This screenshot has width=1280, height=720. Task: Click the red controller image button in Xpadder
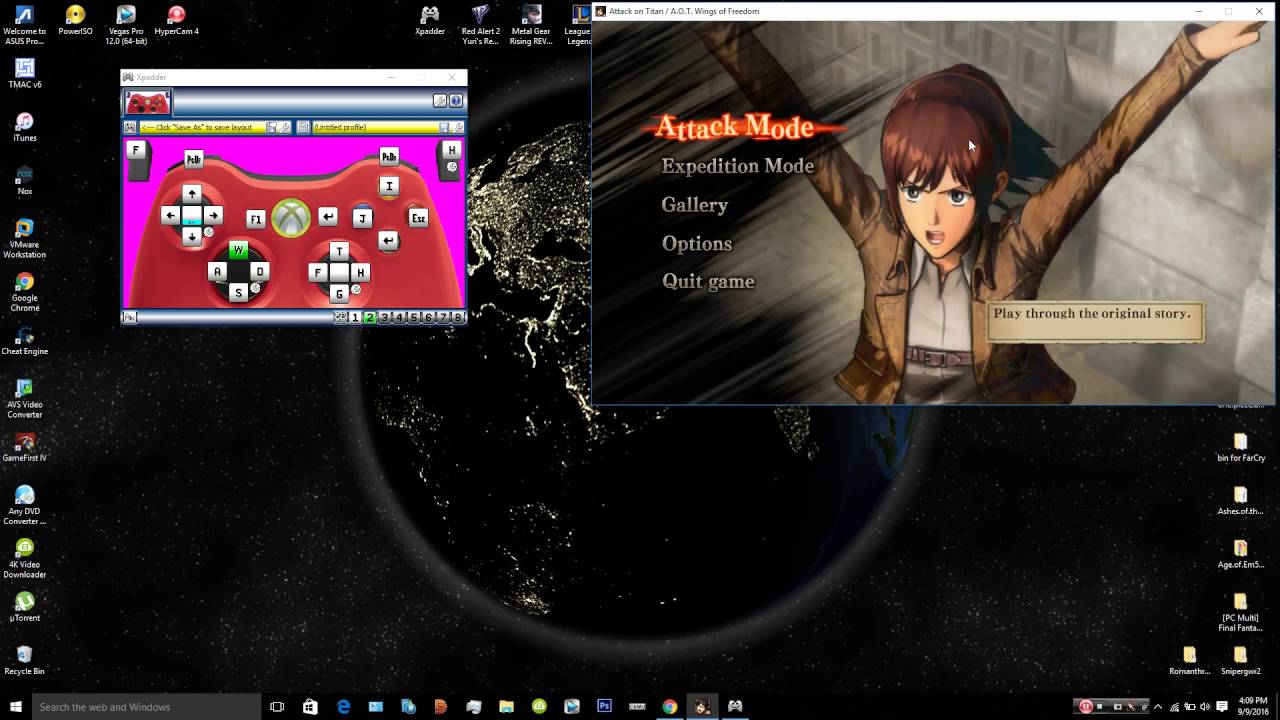(148, 102)
